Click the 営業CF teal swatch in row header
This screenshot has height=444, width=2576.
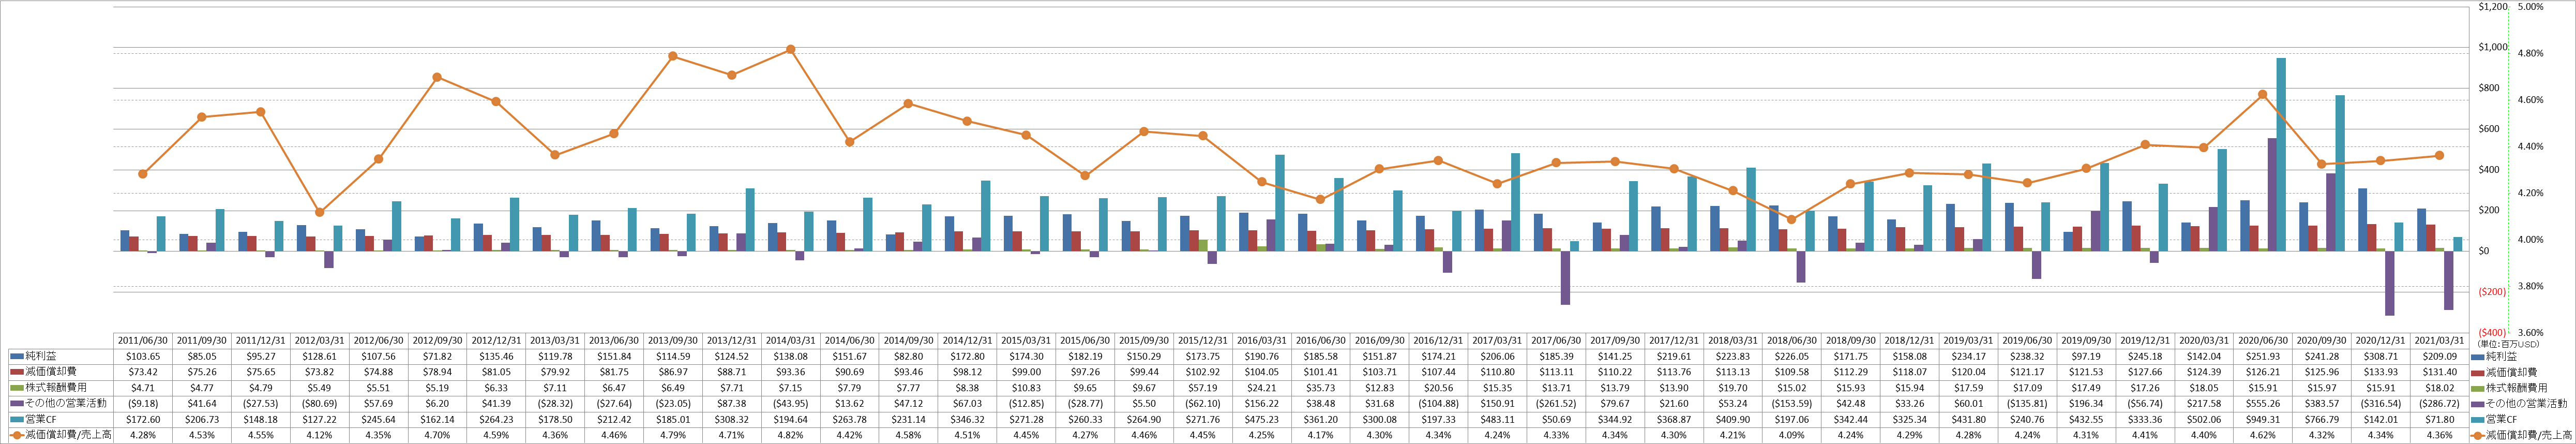point(16,419)
